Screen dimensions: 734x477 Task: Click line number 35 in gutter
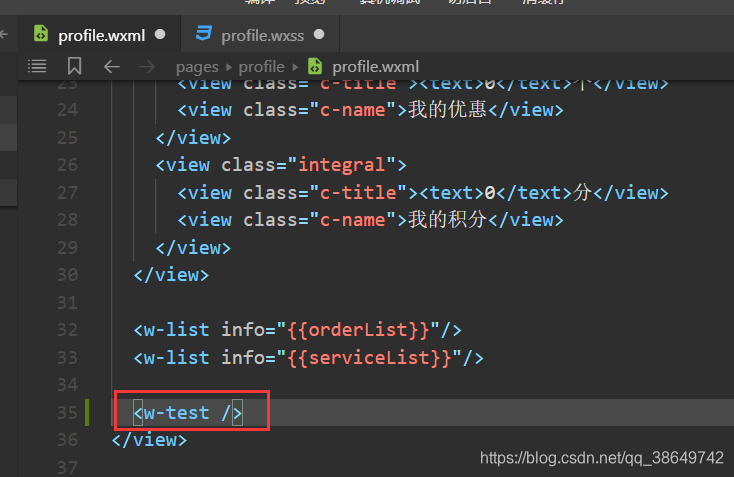[x=67, y=413]
